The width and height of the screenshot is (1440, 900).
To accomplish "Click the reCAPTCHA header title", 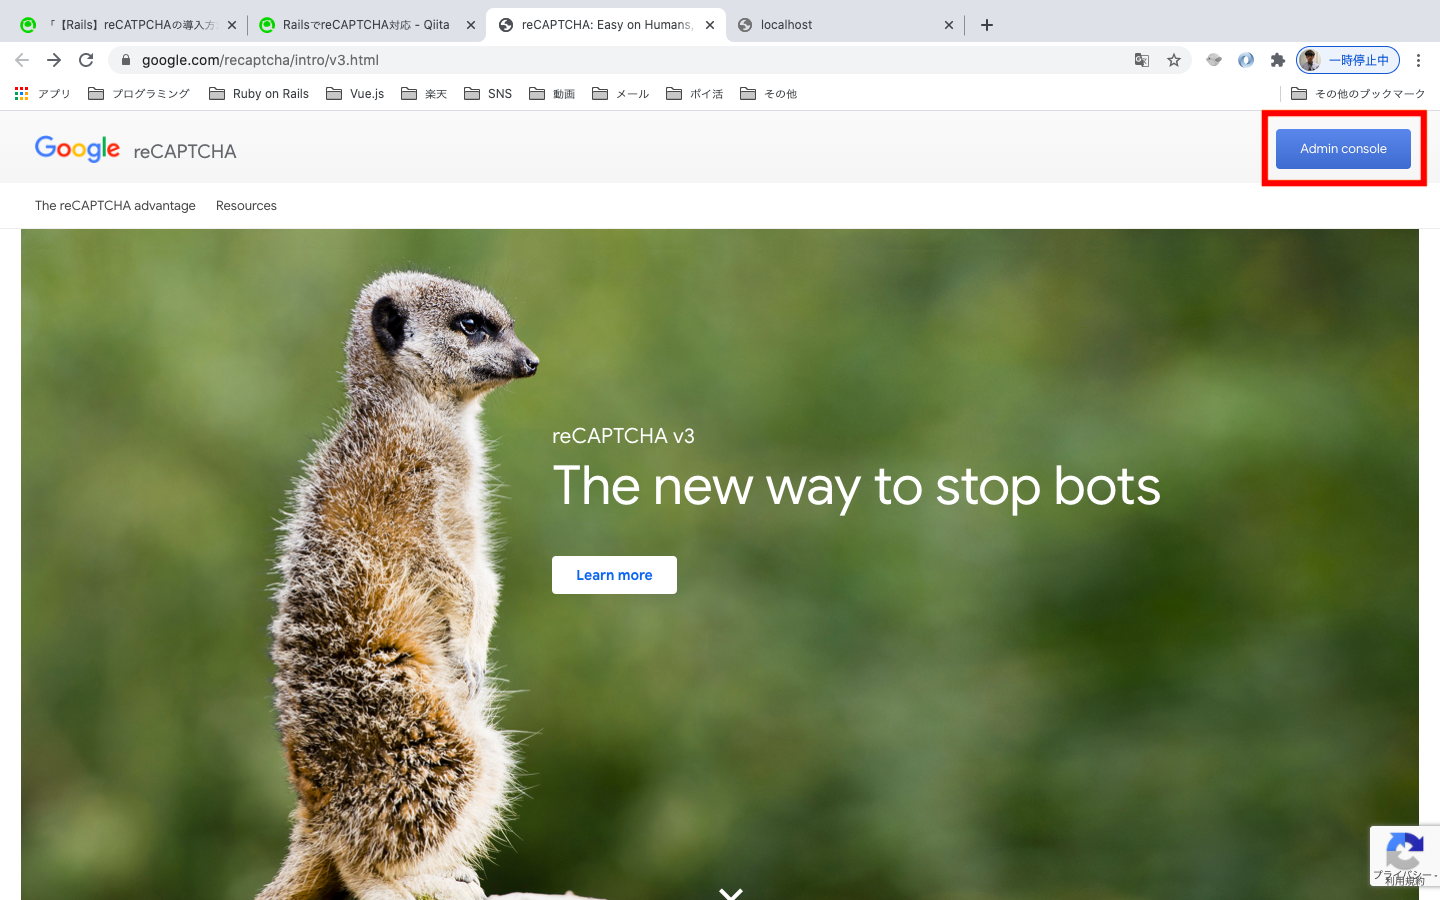I will (x=185, y=151).
